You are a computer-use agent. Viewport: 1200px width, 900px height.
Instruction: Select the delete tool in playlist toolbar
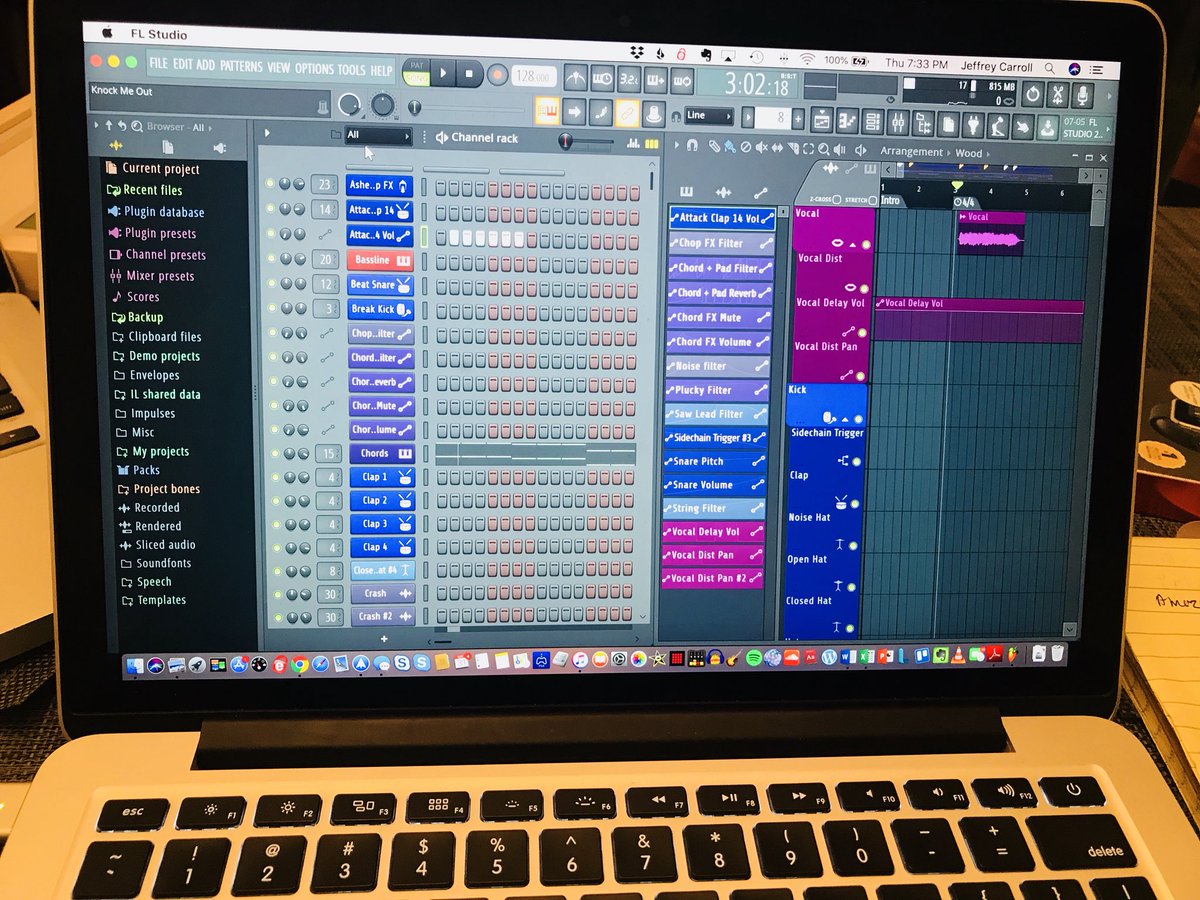(x=745, y=147)
